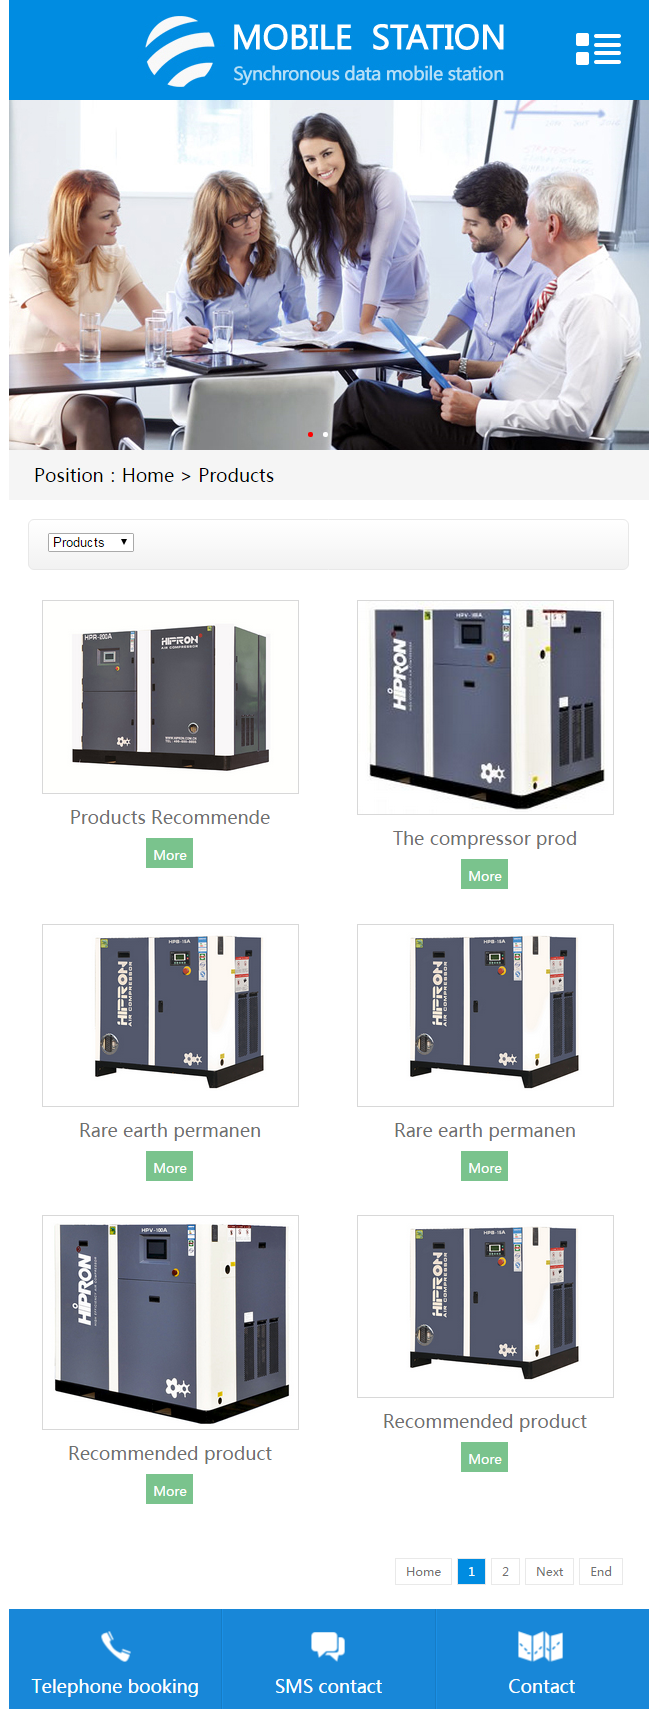Open HPR-200A compressor product thumbnail

(170, 697)
